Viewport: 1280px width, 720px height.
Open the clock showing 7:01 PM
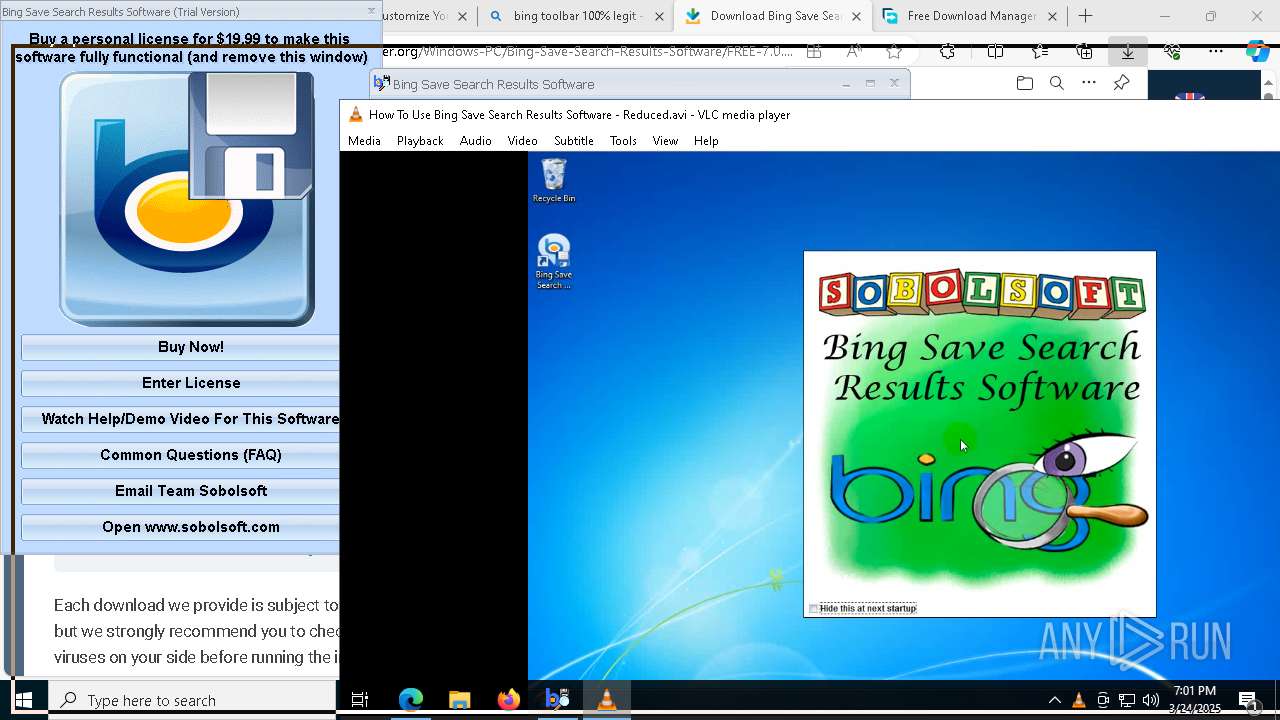click(x=1195, y=700)
